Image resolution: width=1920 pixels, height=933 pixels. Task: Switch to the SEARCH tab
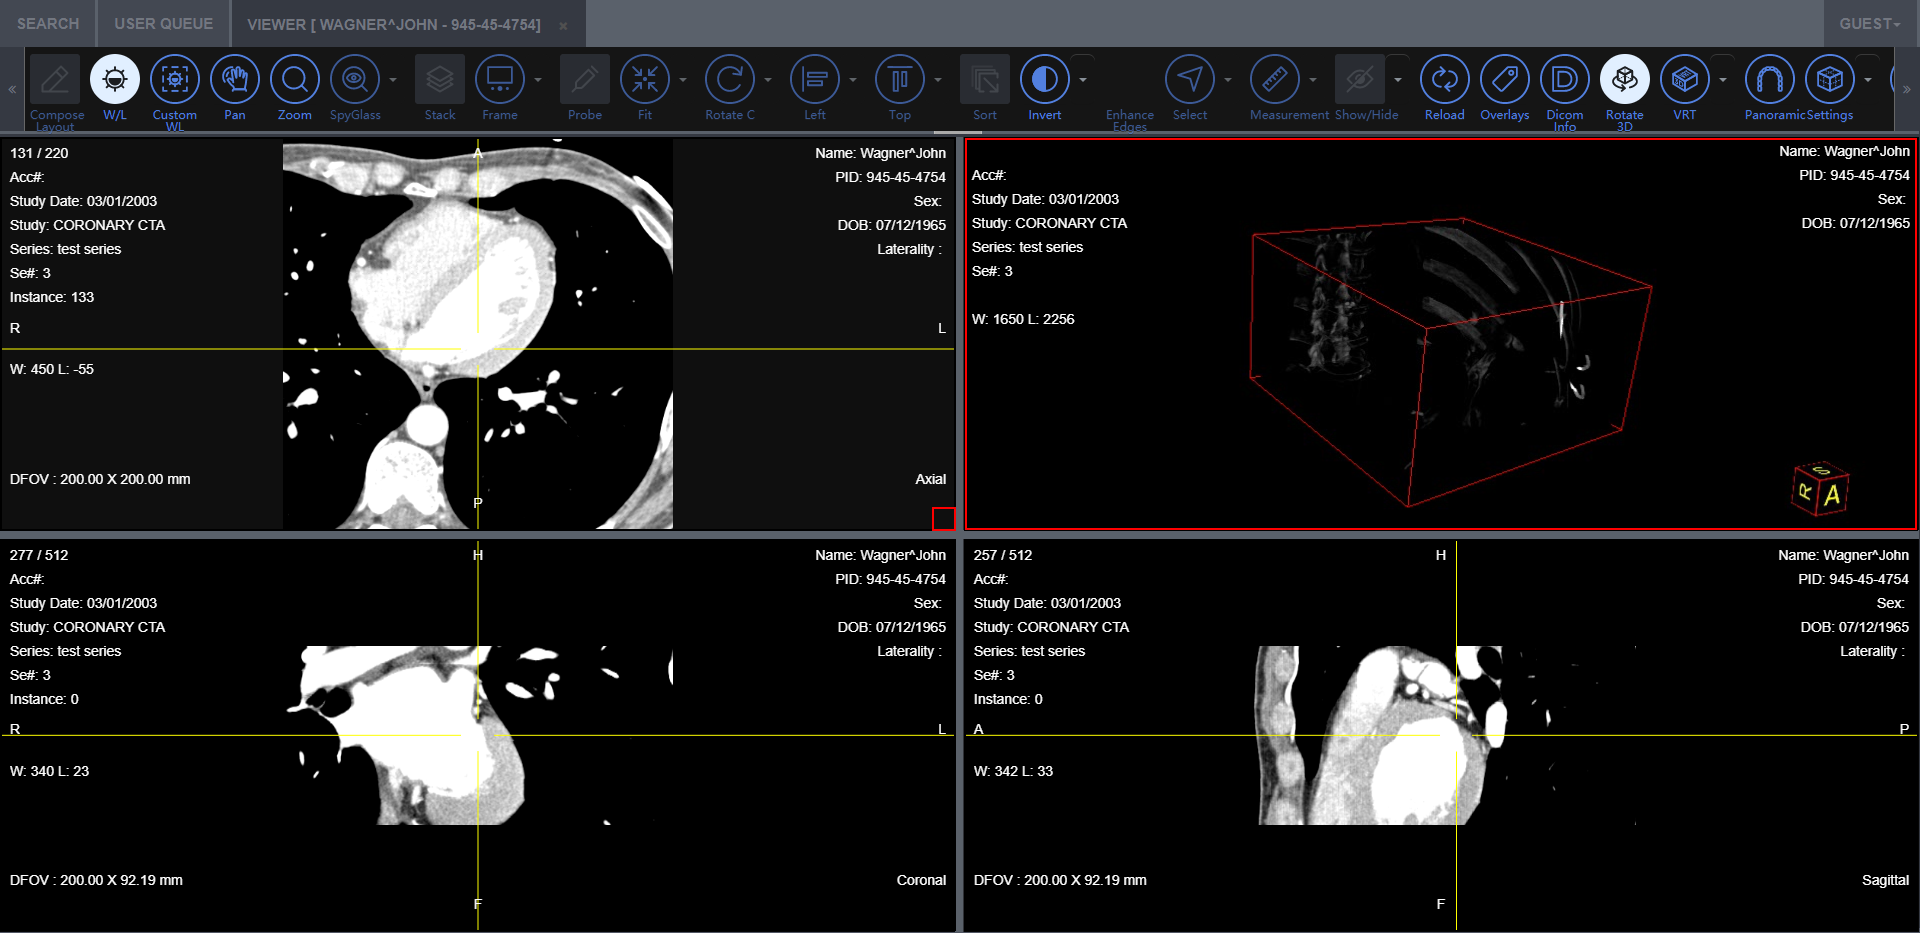click(47, 23)
